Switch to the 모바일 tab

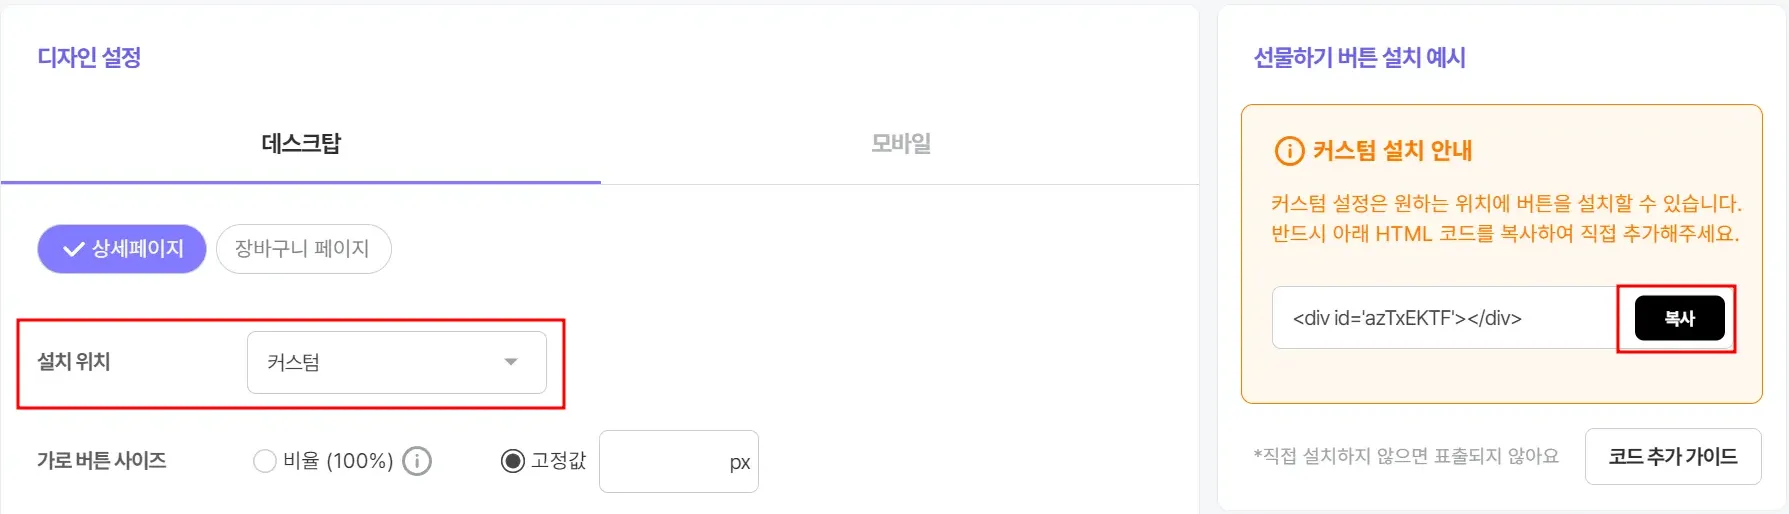pos(900,143)
